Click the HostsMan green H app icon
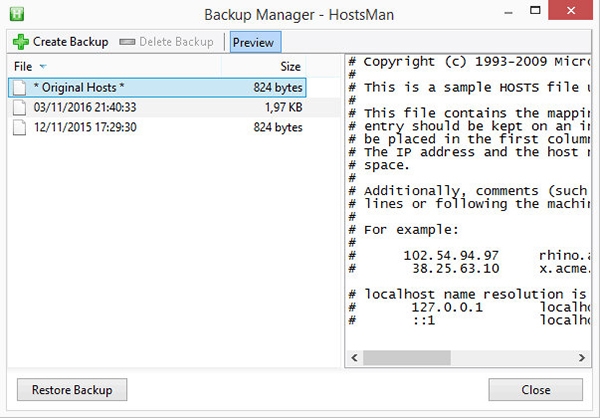The image size is (600, 418). coord(16,14)
